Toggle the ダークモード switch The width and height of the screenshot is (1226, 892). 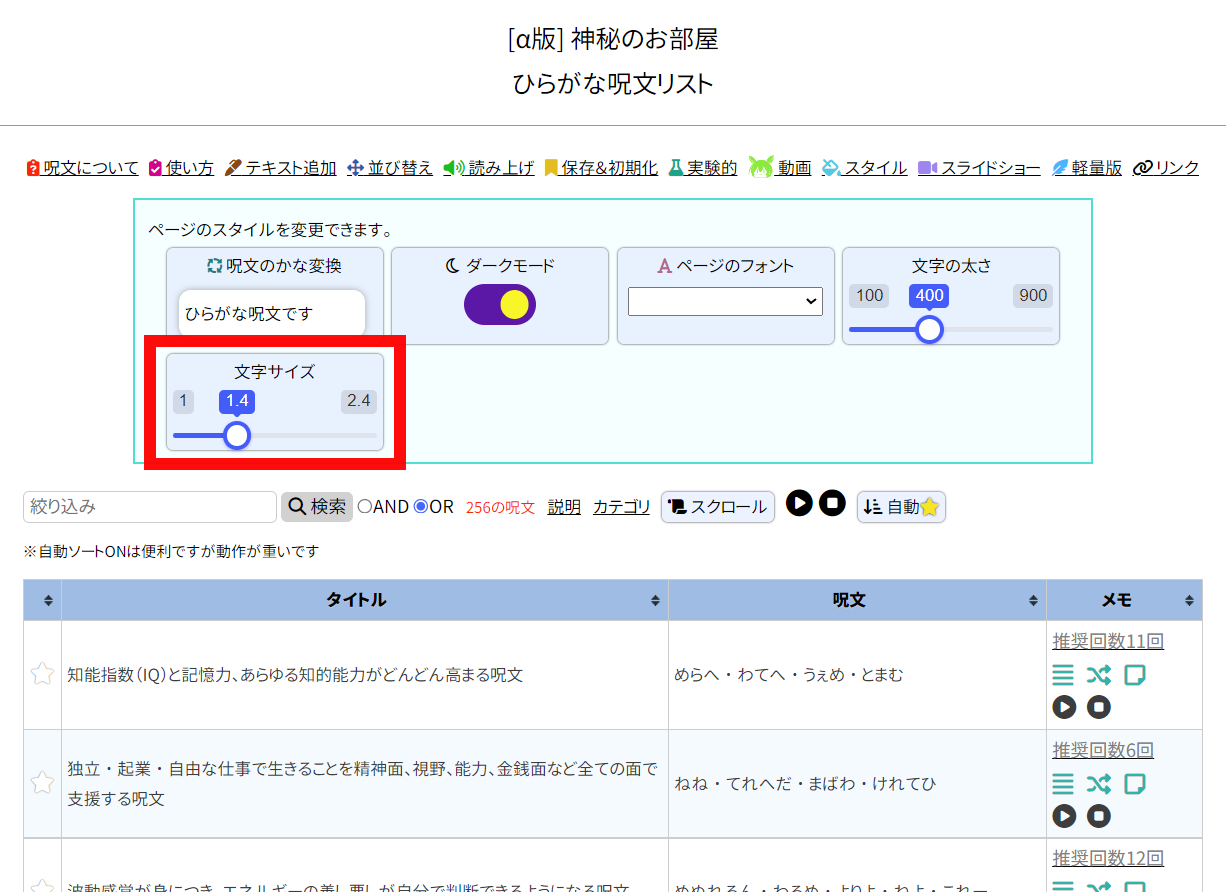click(x=500, y=305)
